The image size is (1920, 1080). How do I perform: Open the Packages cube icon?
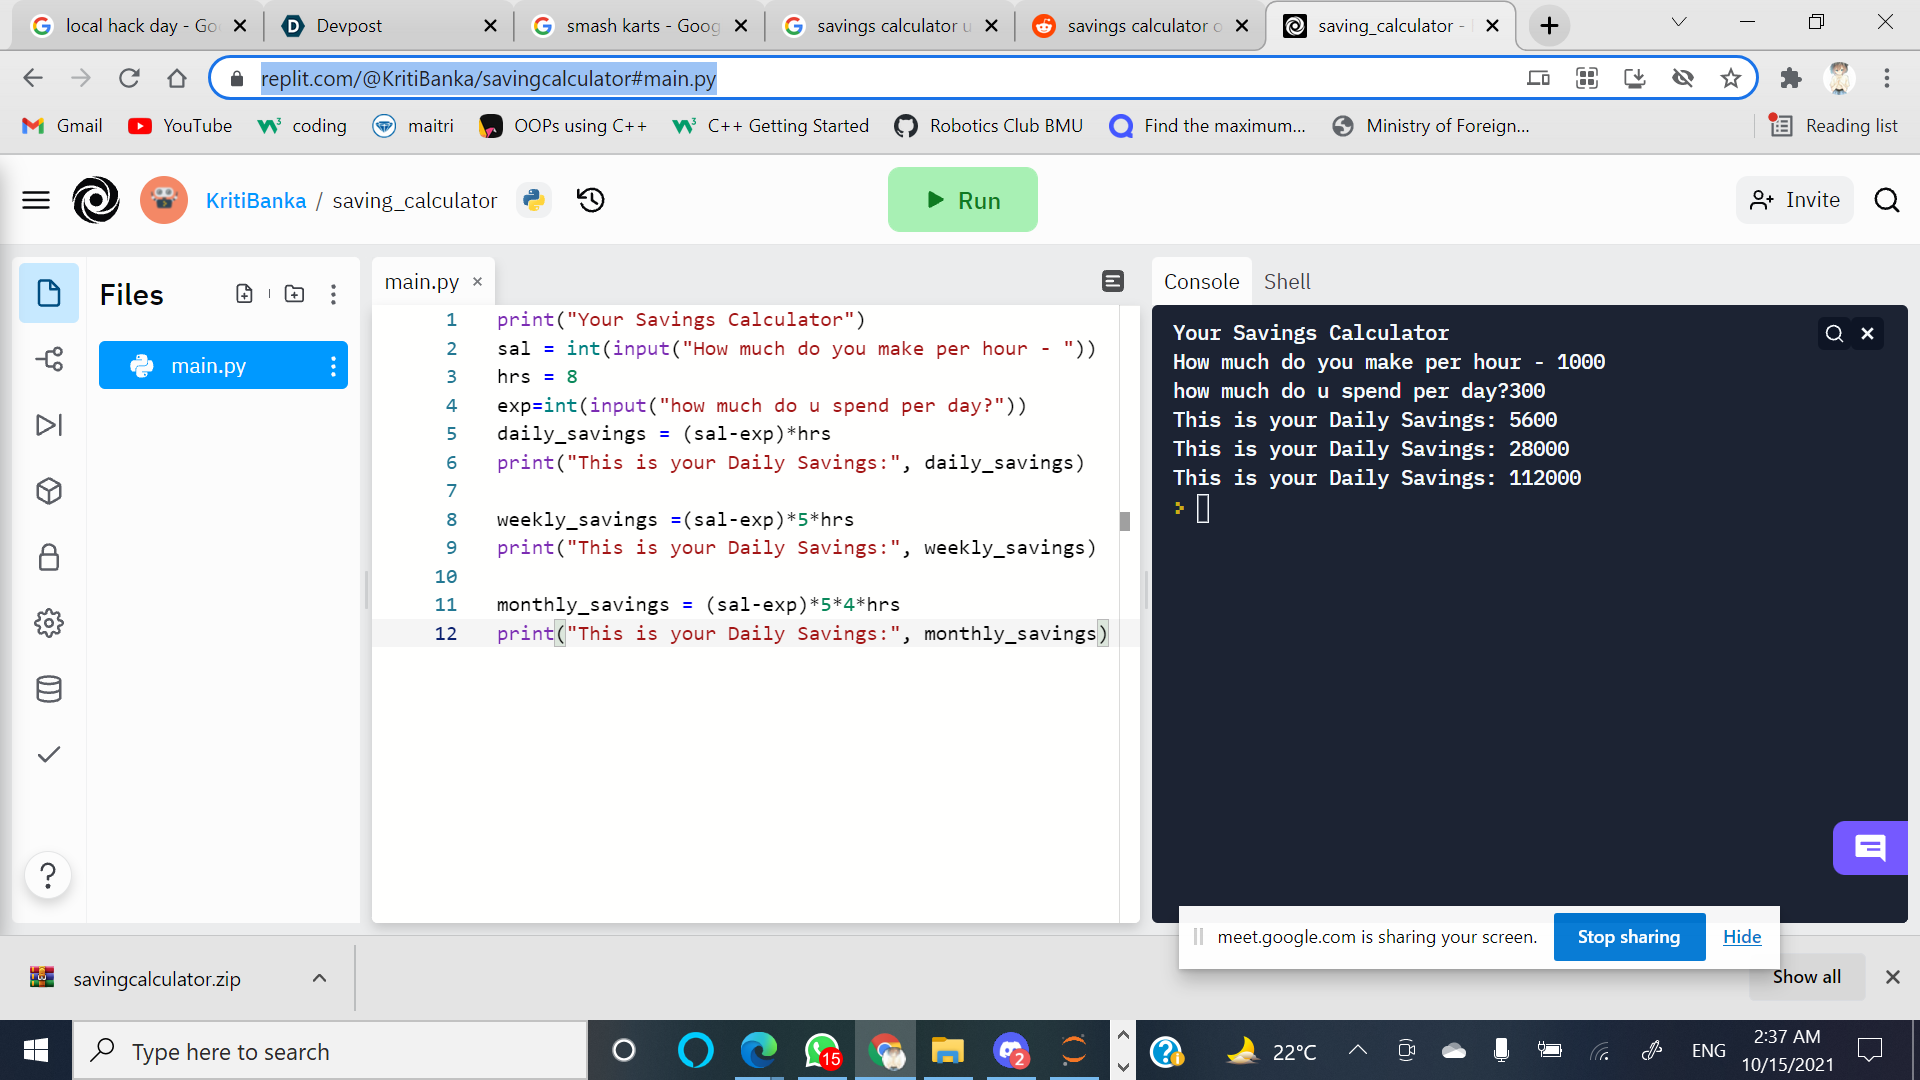pyautogui.click(x=49, y=491)
